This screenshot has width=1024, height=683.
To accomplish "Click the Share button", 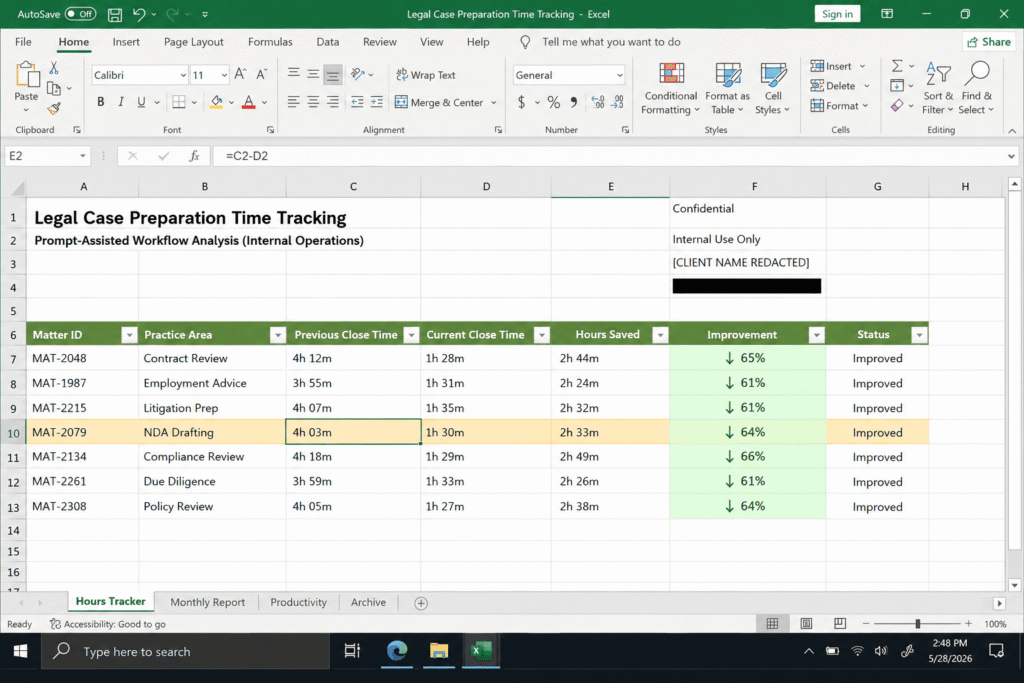I will point(988,42).
